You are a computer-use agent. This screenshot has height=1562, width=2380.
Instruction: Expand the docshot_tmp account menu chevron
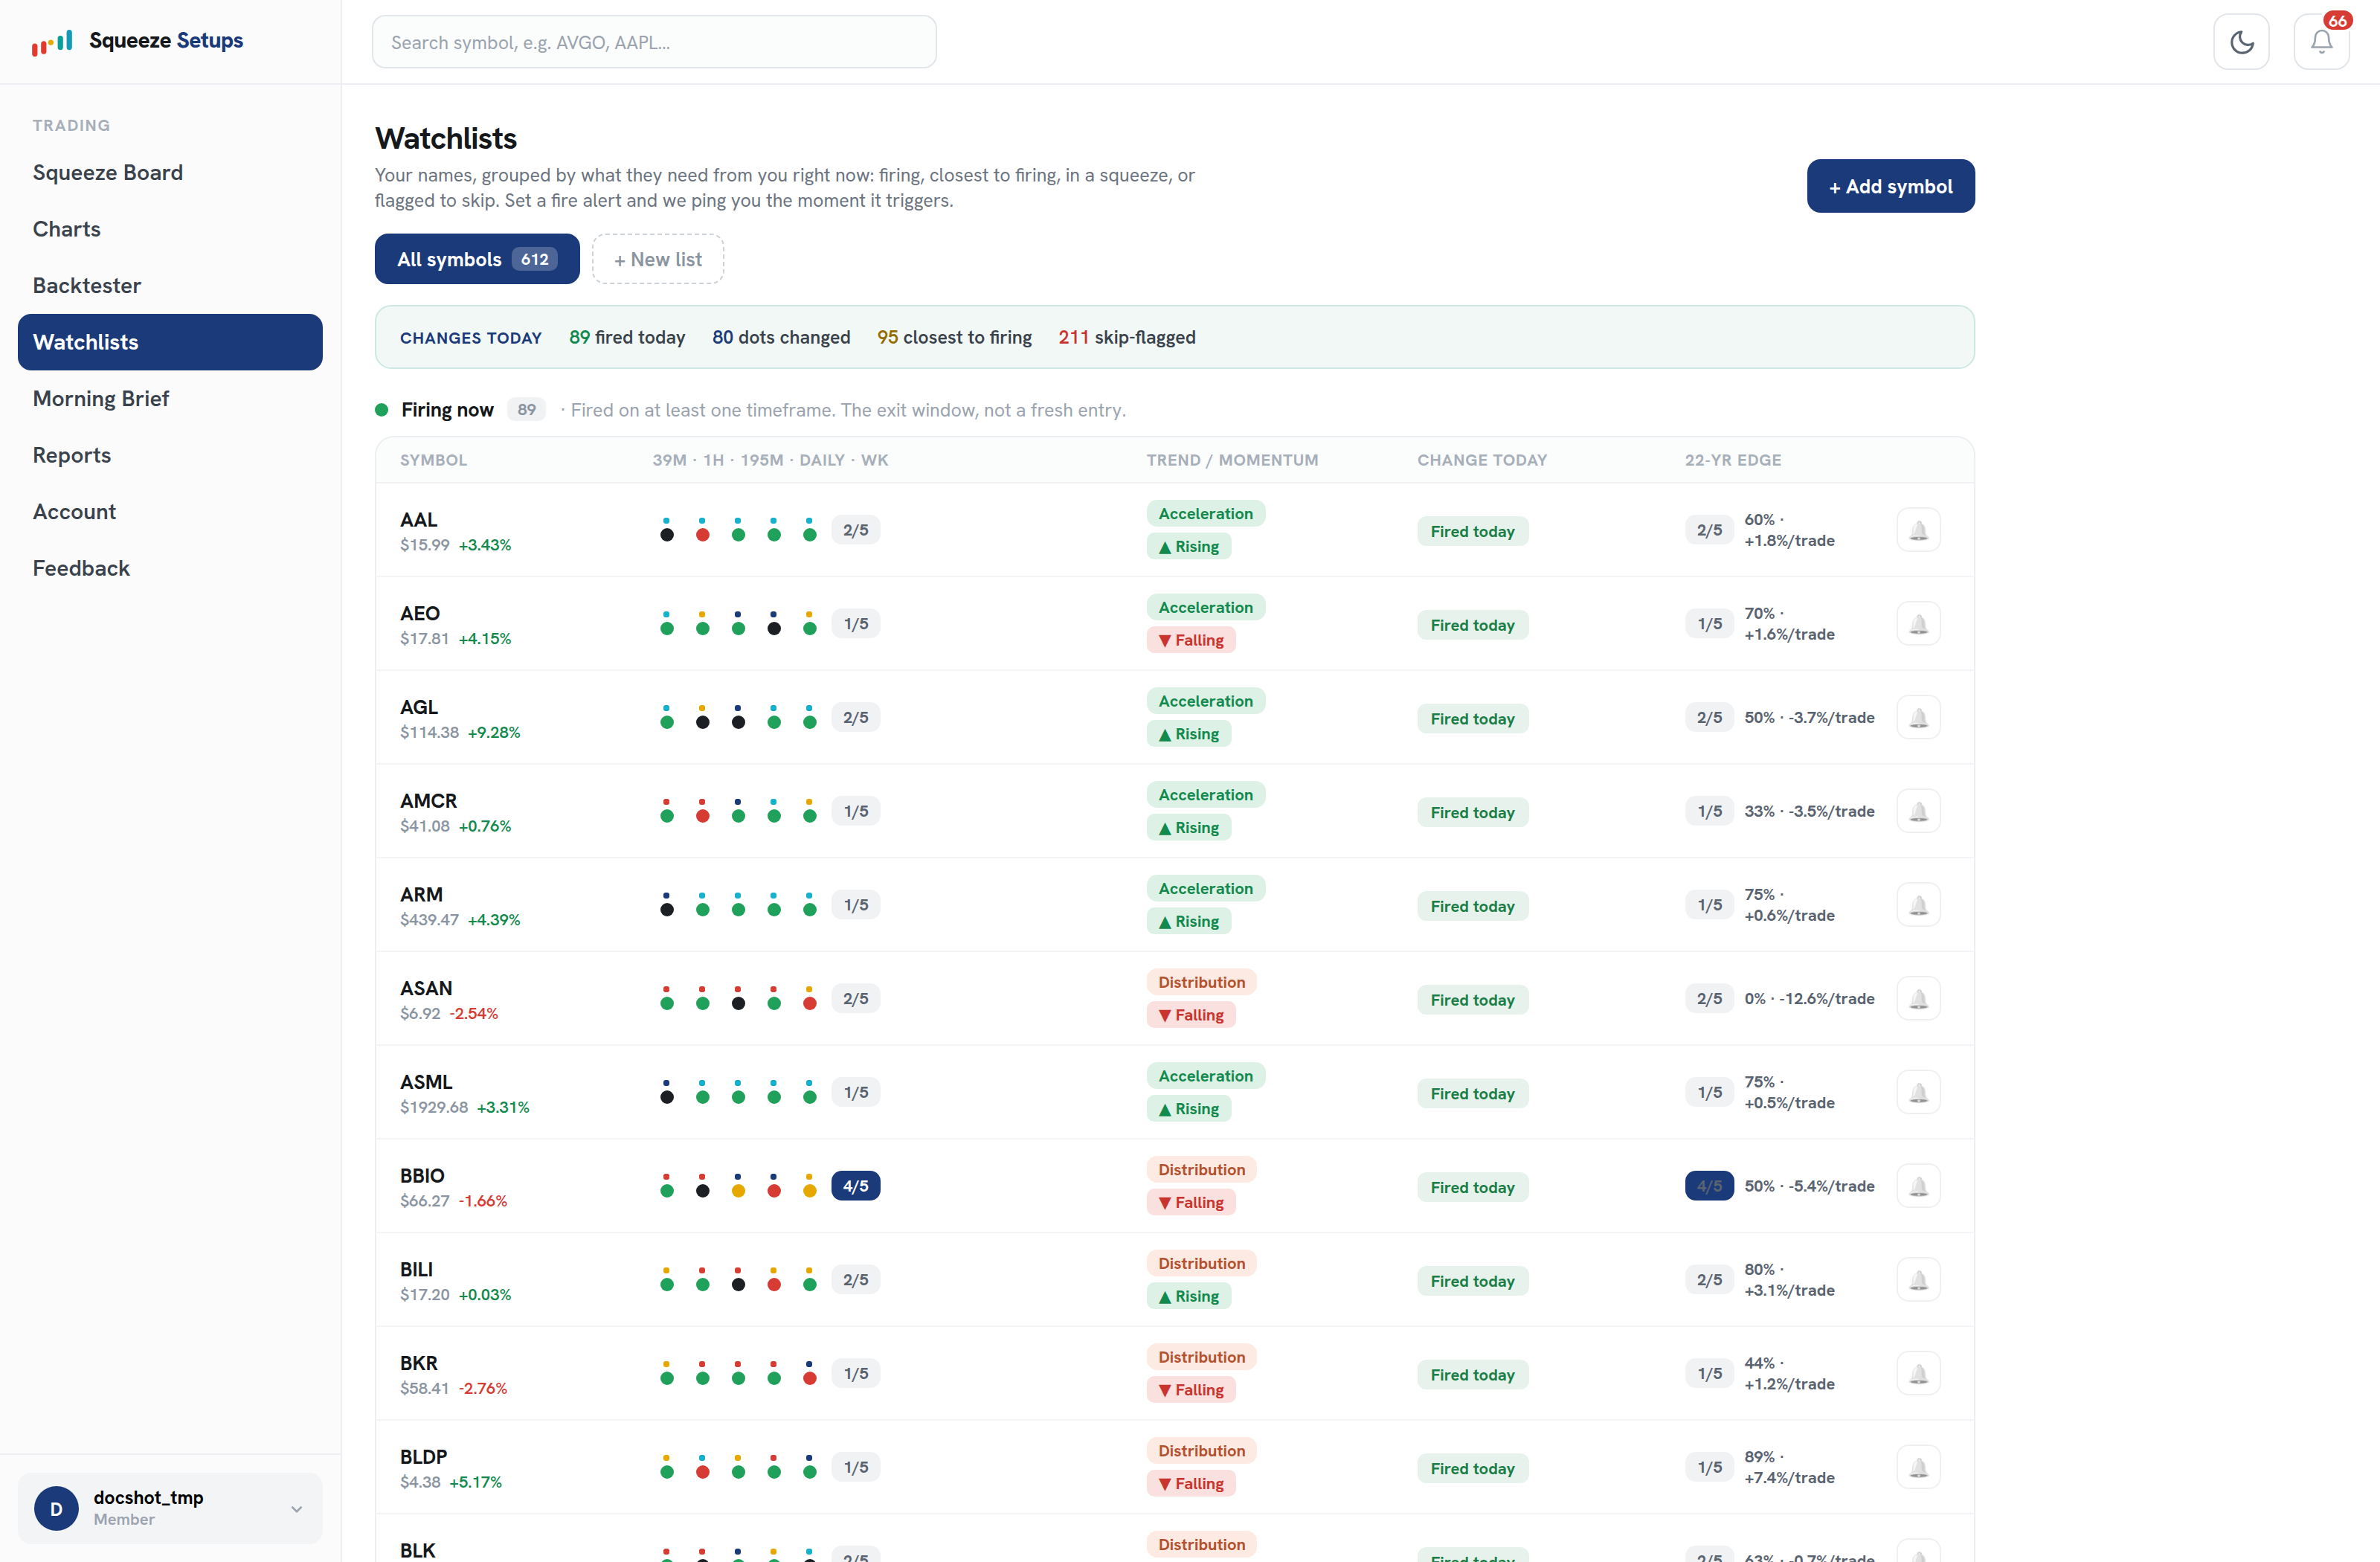296,1508
